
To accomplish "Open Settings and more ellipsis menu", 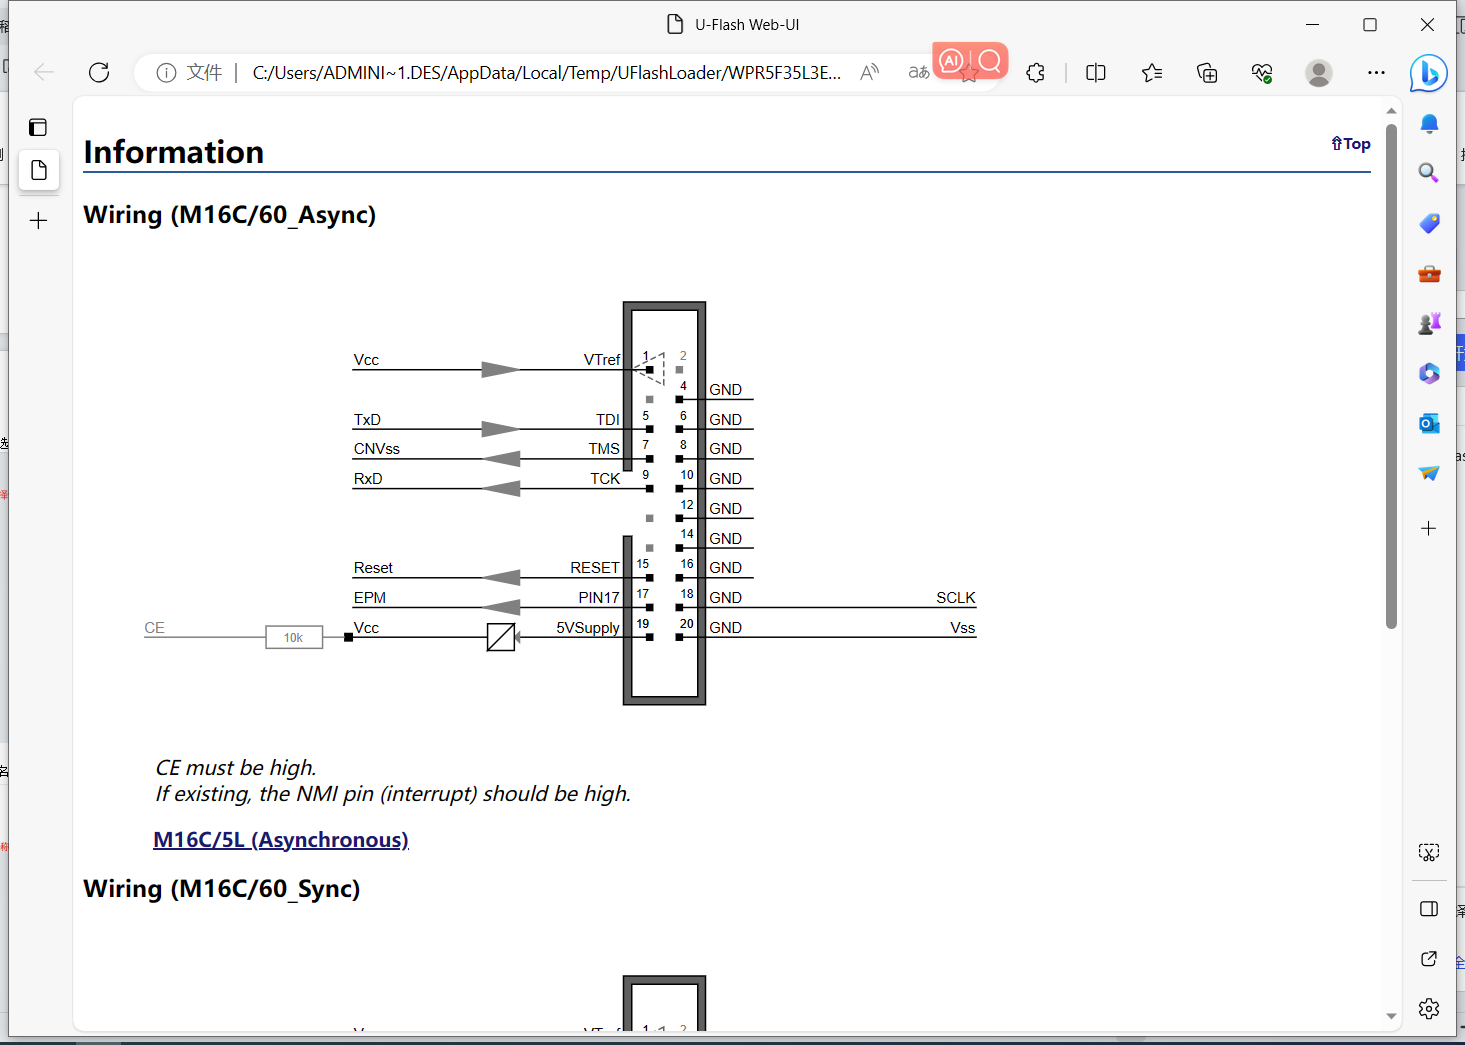I will point(1377,72).
